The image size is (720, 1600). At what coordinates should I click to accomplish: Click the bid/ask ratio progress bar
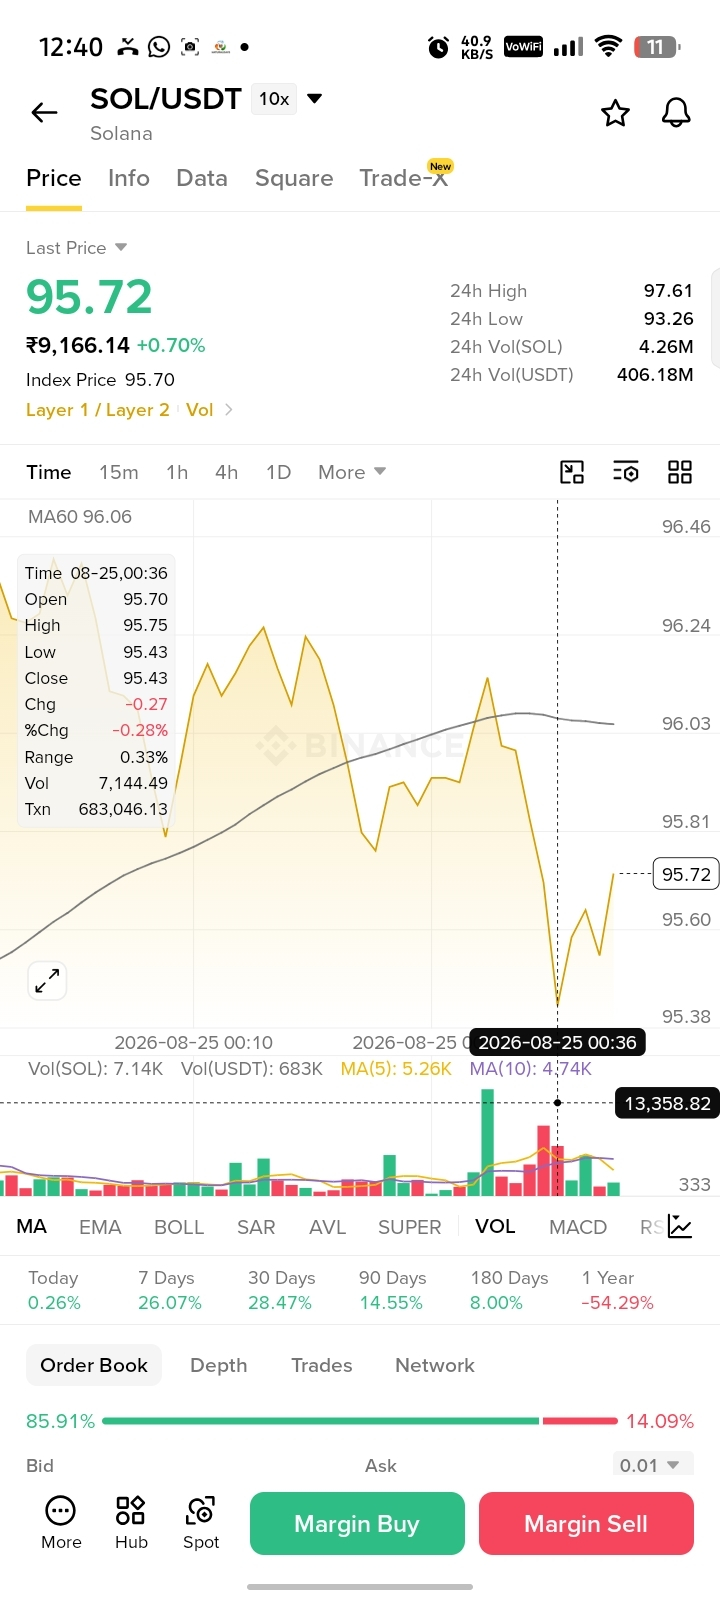click(x=360, y=1421)
